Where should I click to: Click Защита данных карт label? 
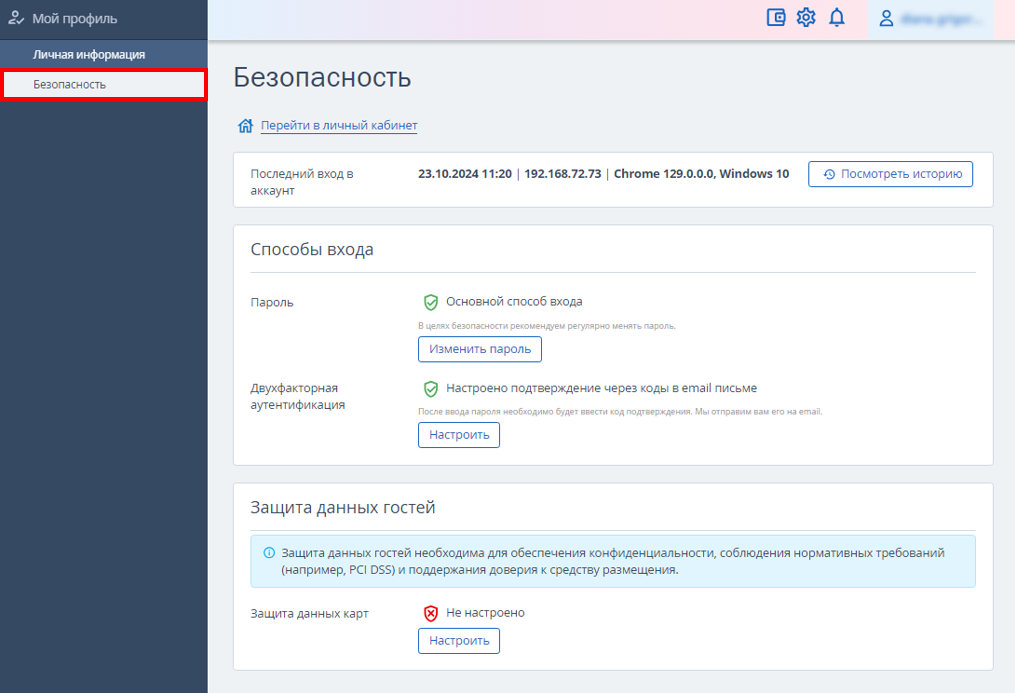(309, 613)
